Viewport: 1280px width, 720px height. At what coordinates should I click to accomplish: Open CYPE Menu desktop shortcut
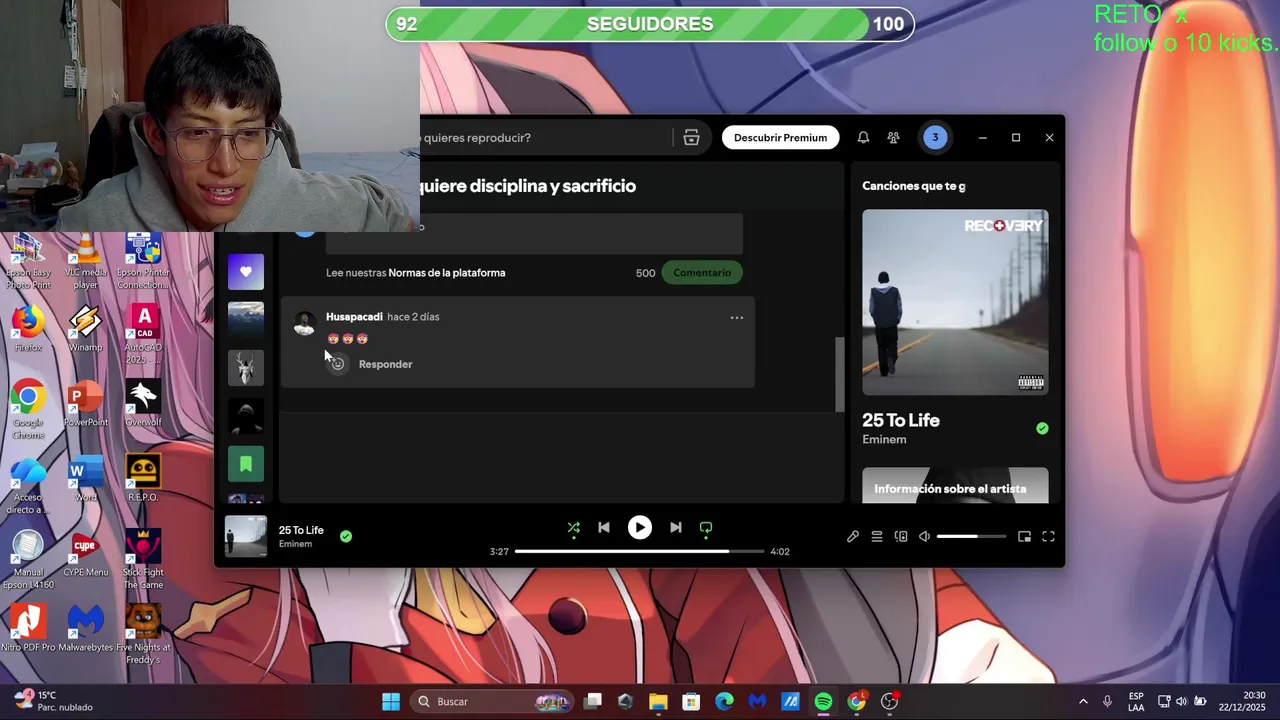pos(85,555)
